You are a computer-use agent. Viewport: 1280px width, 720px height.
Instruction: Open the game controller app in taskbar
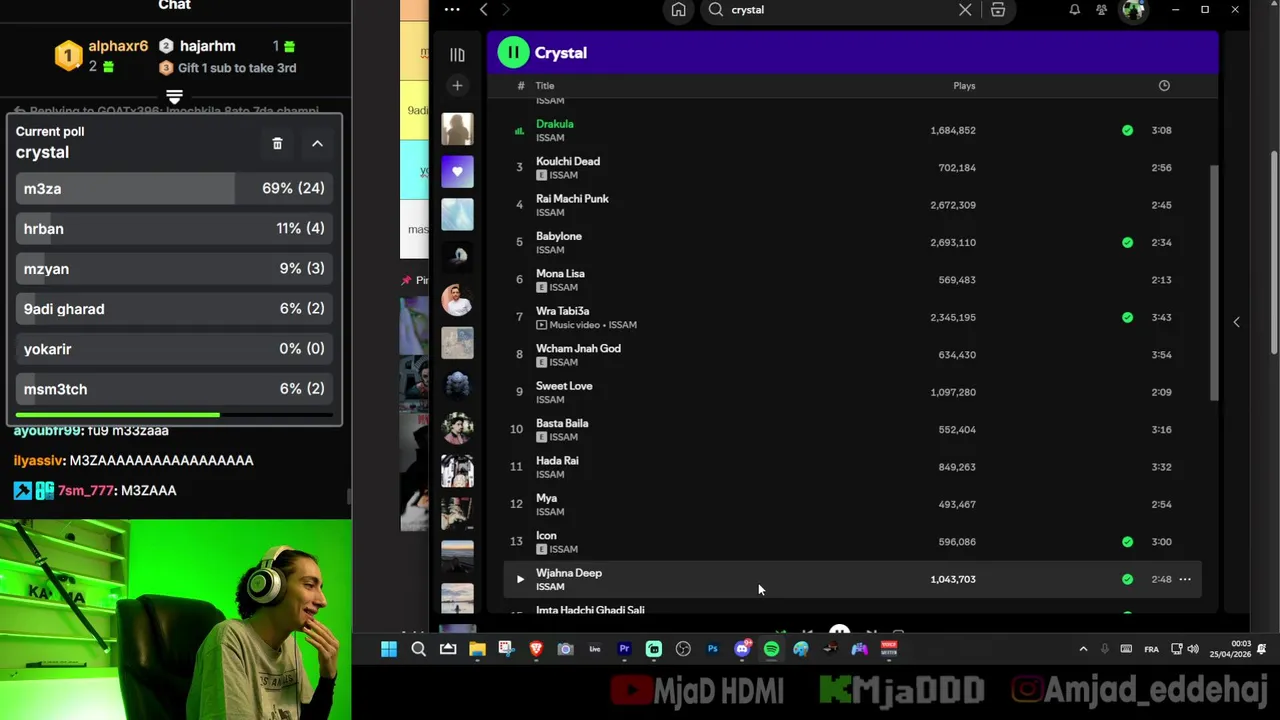(x=859, y=649)
